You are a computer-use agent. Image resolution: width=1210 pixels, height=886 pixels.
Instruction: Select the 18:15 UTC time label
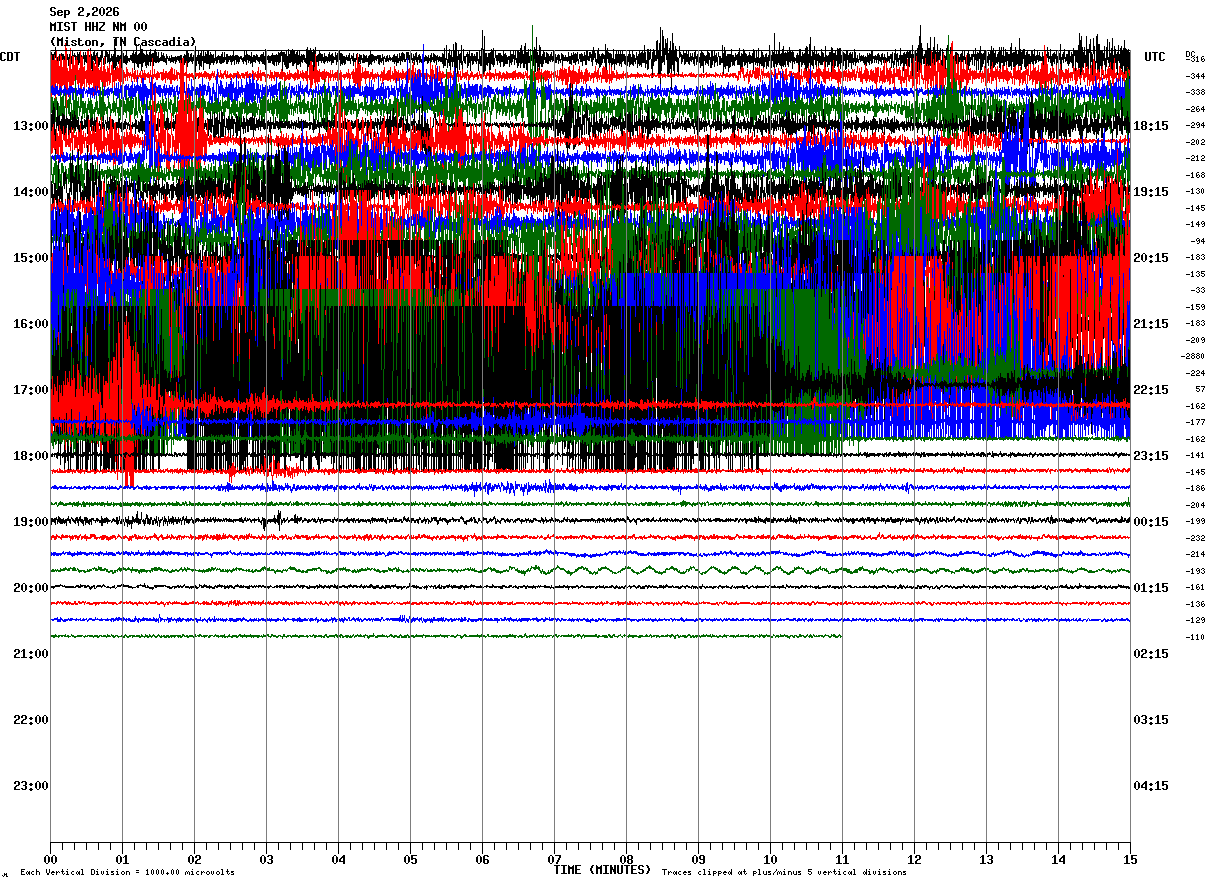(1150, 126)
